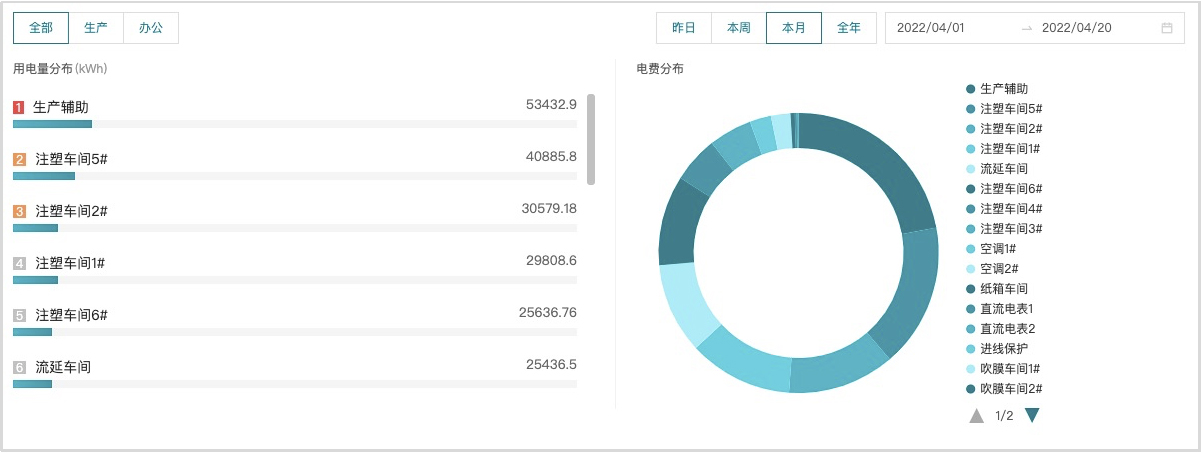Click rank 2 badge for 注塑车间5#
The height and width of the screenshot is (453, 1201).
(19, 159)
